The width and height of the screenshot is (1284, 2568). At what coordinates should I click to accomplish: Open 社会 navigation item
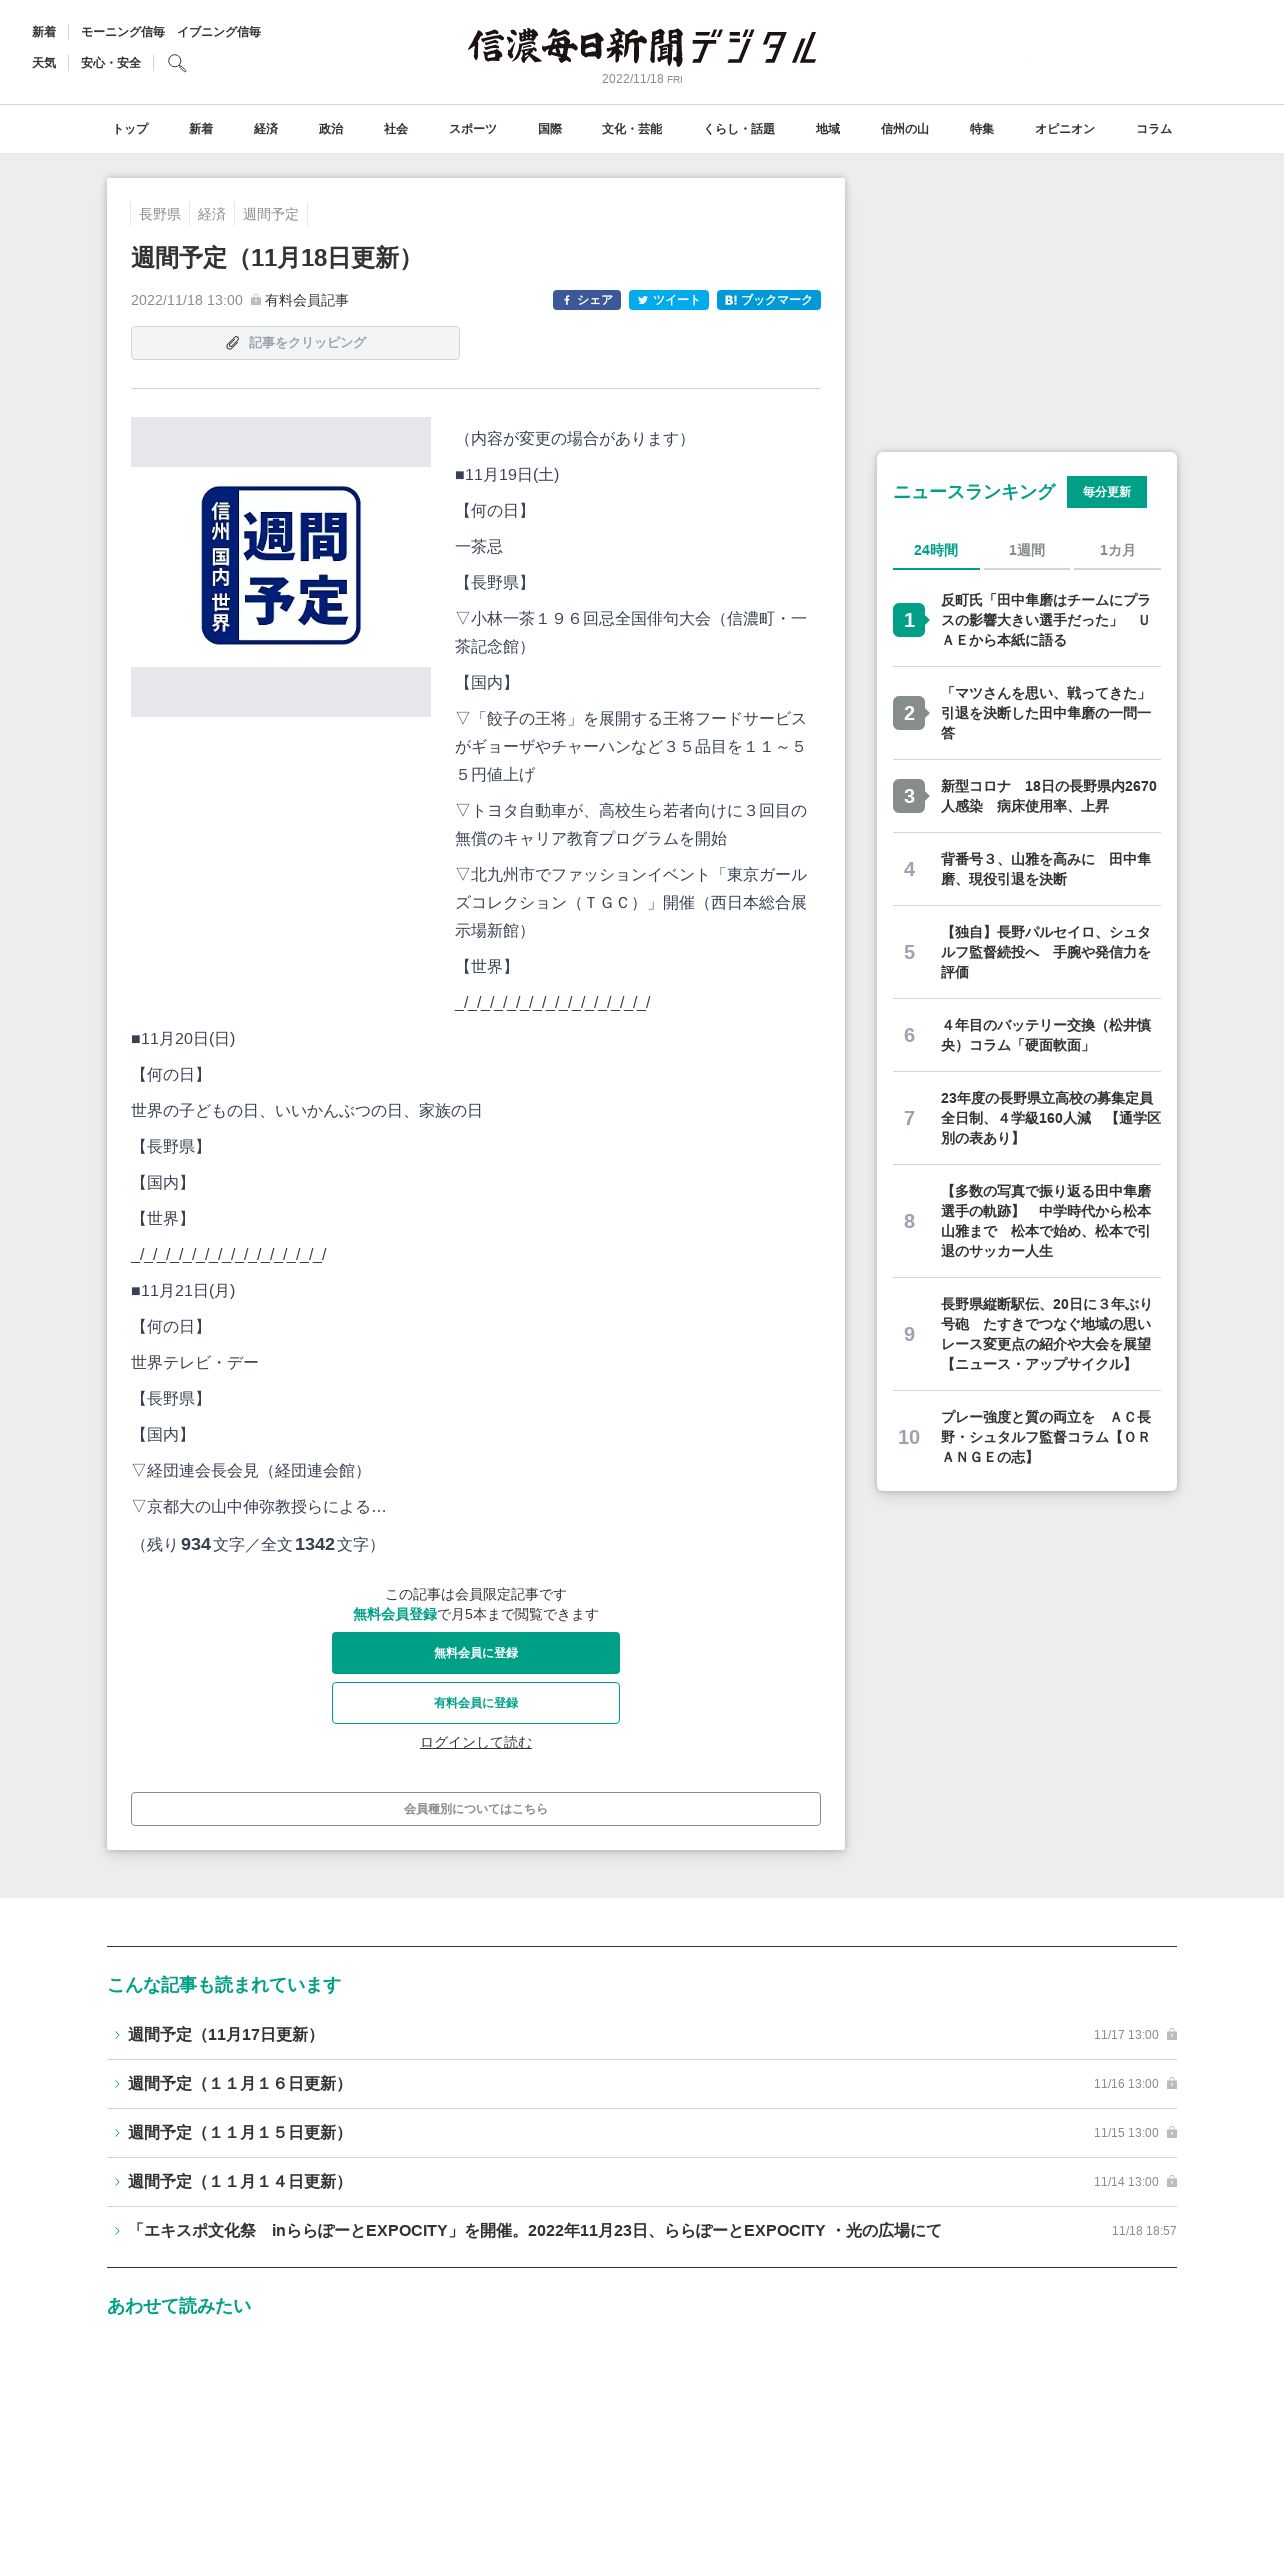pyautogui.click(x=396, y=129)
